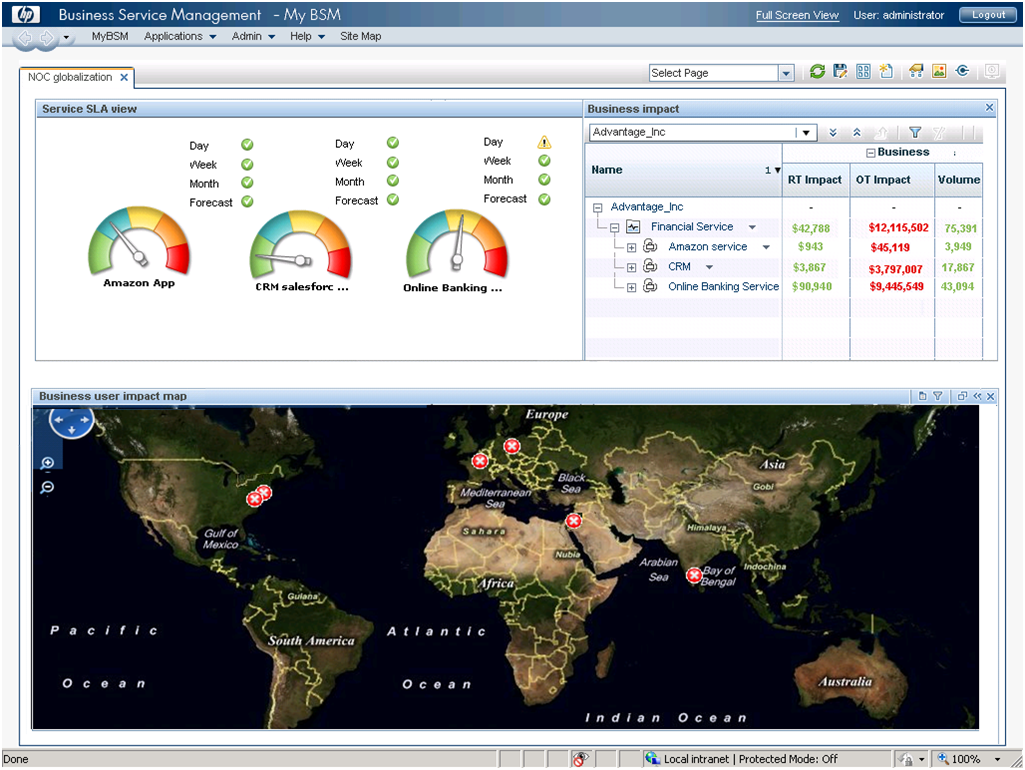Close the NOC globalization tab
The image size is (1025, 770).
click(124, 77)
